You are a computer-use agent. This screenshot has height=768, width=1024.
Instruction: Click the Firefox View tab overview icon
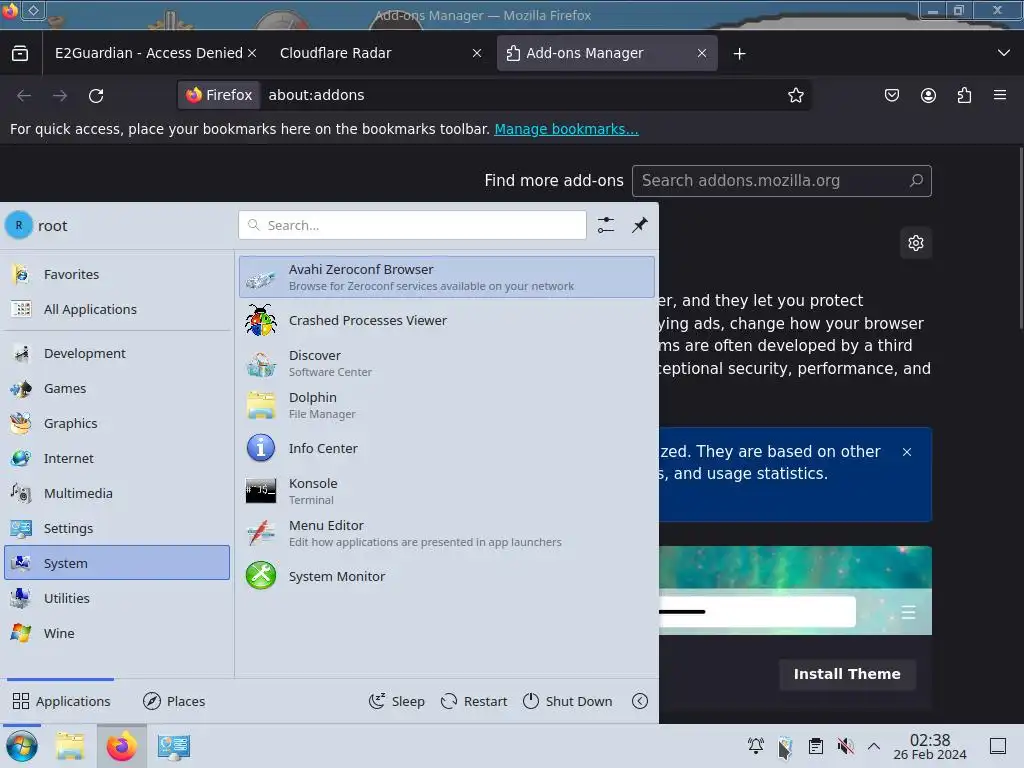20,53
